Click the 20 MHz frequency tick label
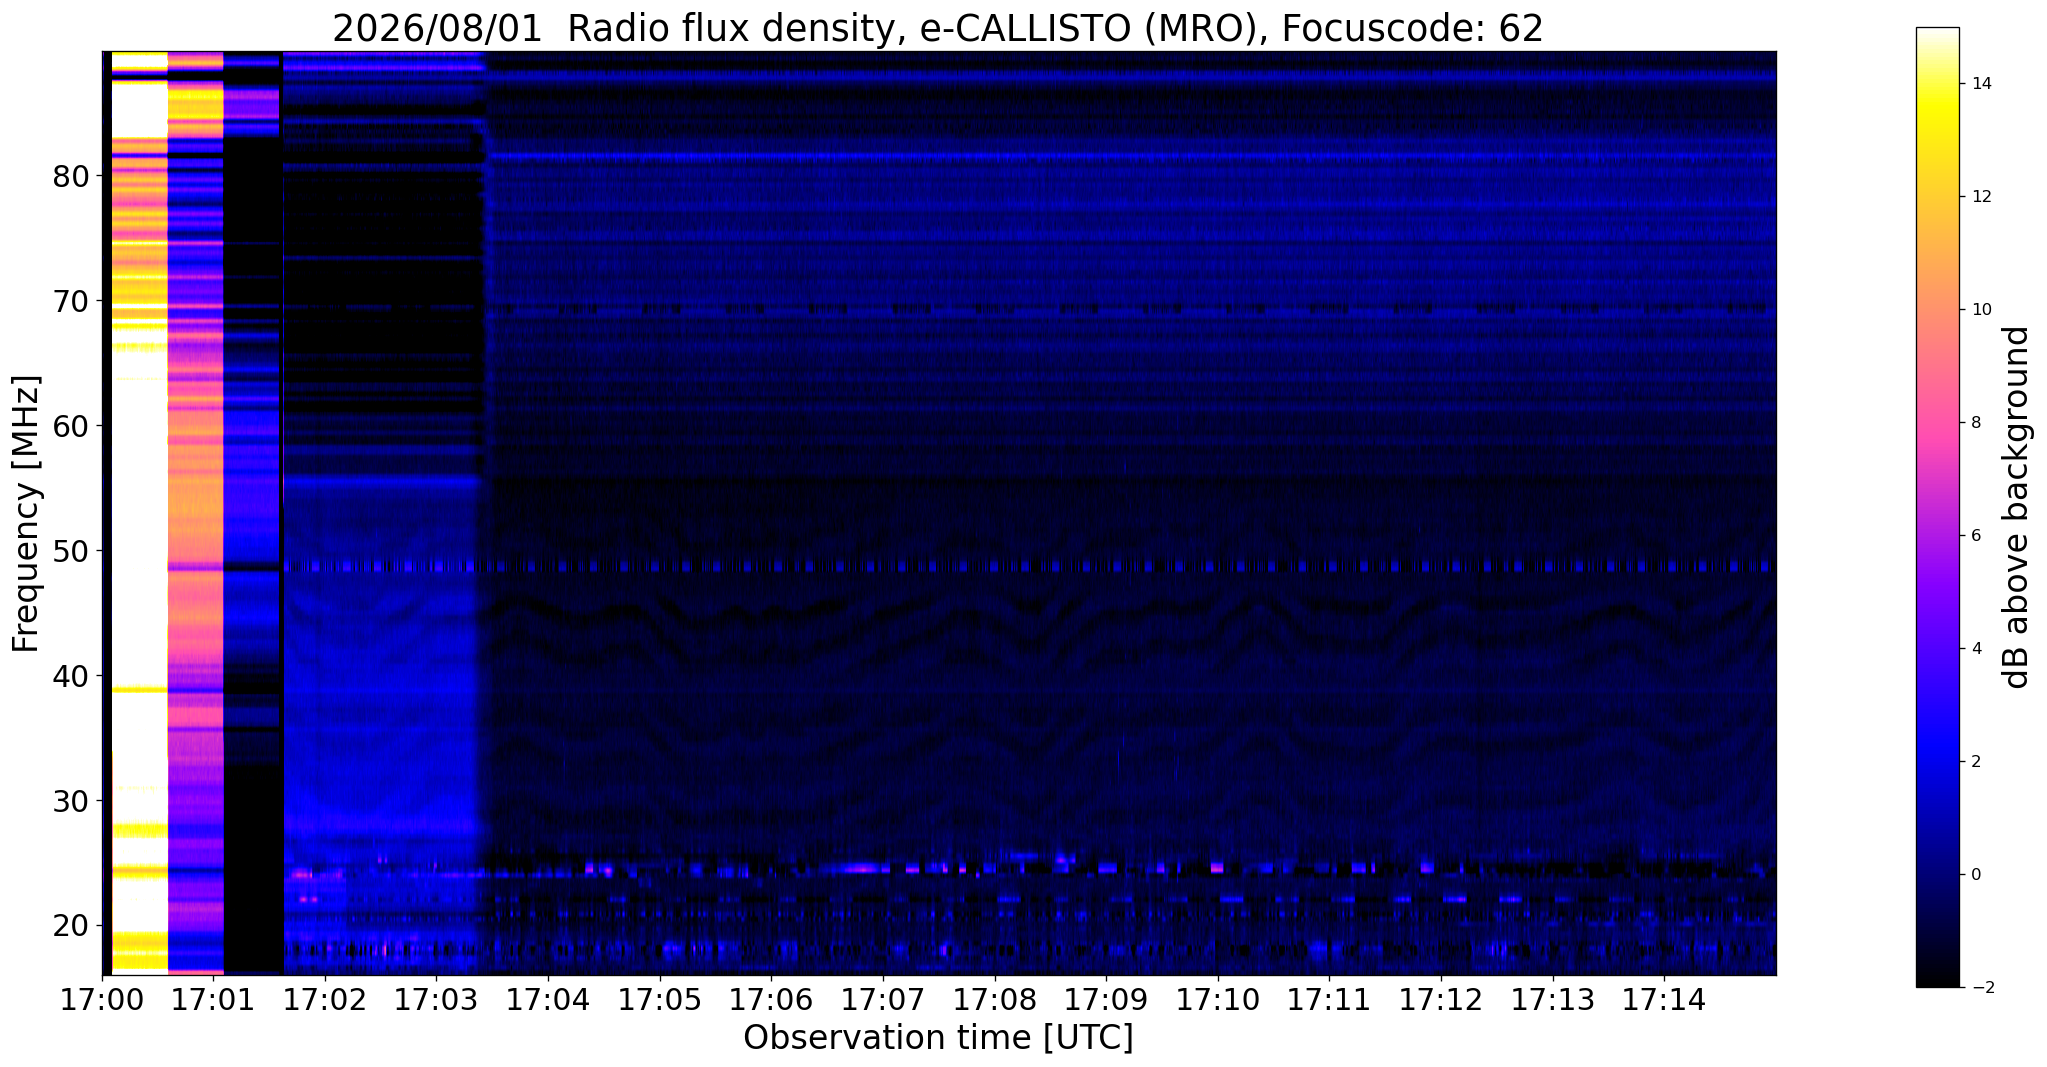2047x1067 pixels. click(71, 925)
